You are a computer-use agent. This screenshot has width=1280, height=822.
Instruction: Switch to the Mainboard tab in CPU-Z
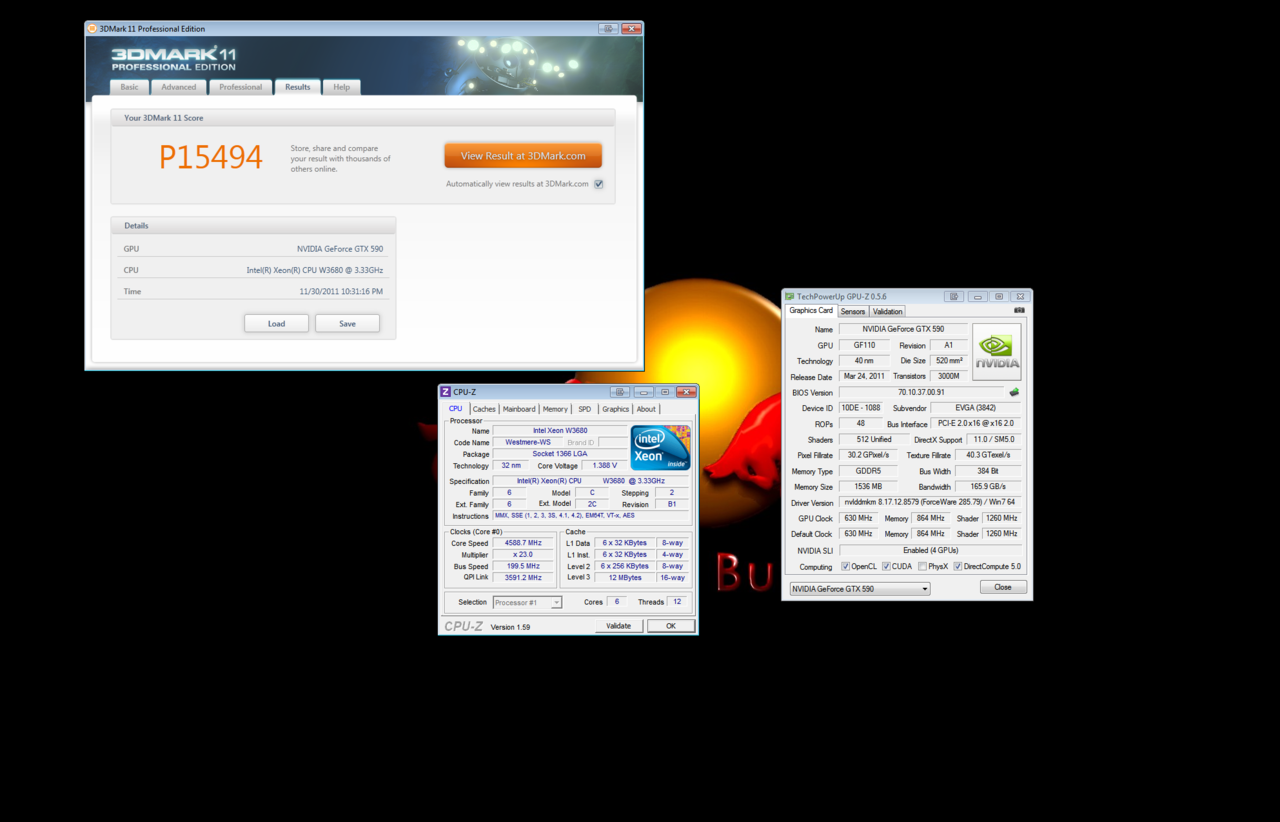pos(519,409)
